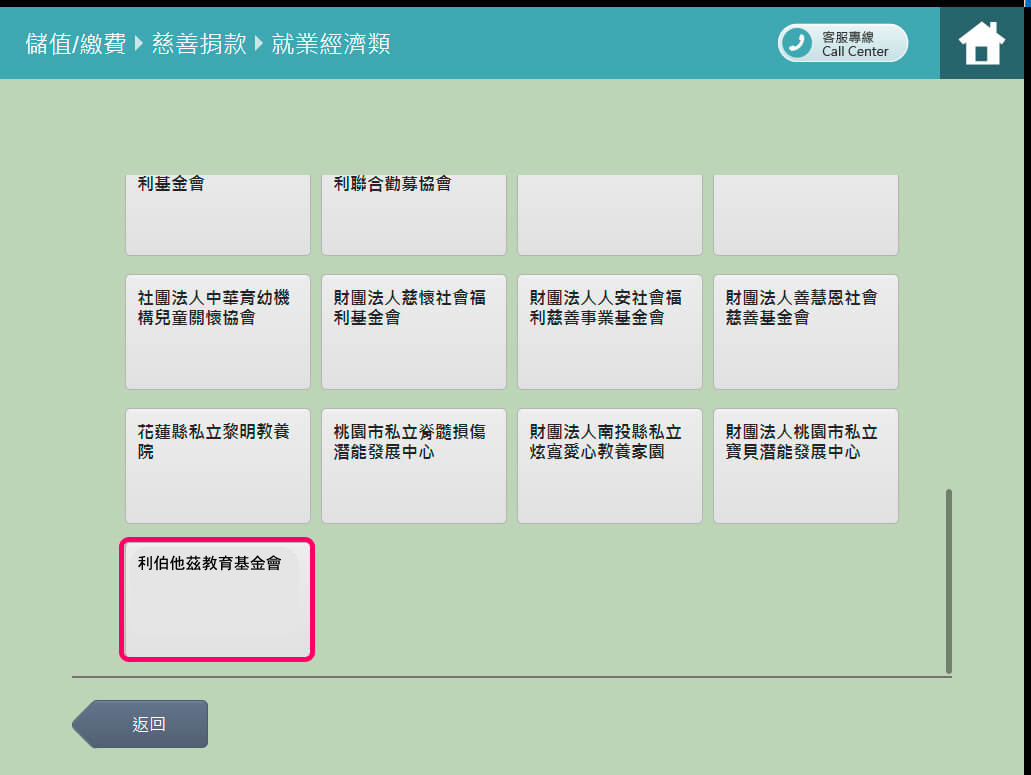
Task: Open 財團法人桃園市私立寶貝潛能發展中心
Action: coord(805,465)
